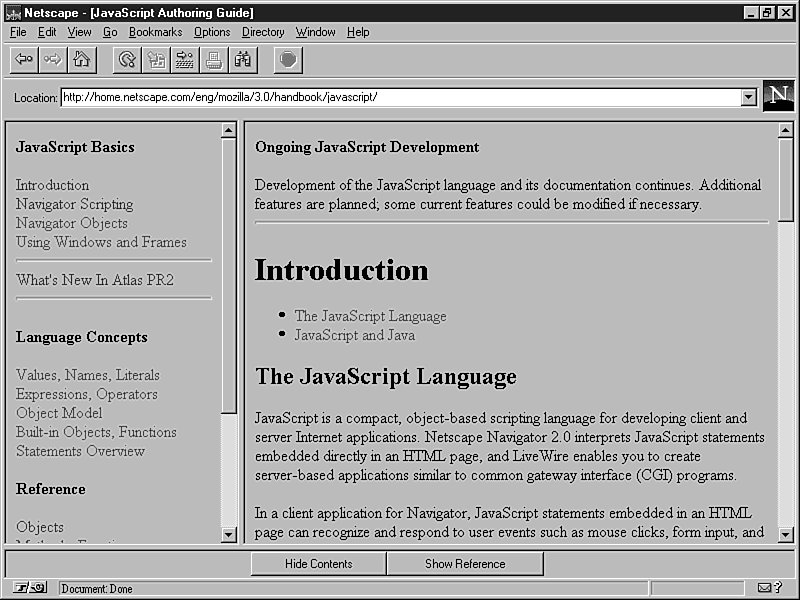Go to the Home page icon
Image resolution: width=800 pixels, height=600 pixels.
click(x=81, y=60)
